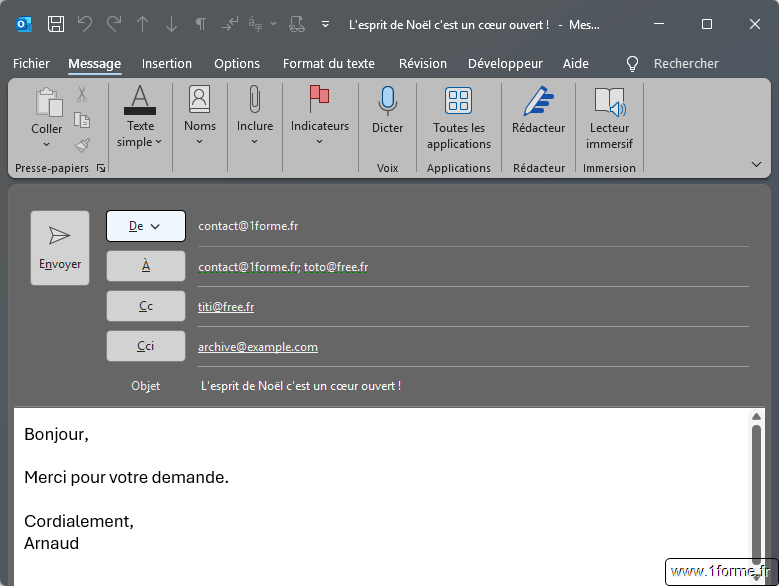Open the Coller dropdown arrow
This screenshot has height=586, width=779.
pos(46,145)
